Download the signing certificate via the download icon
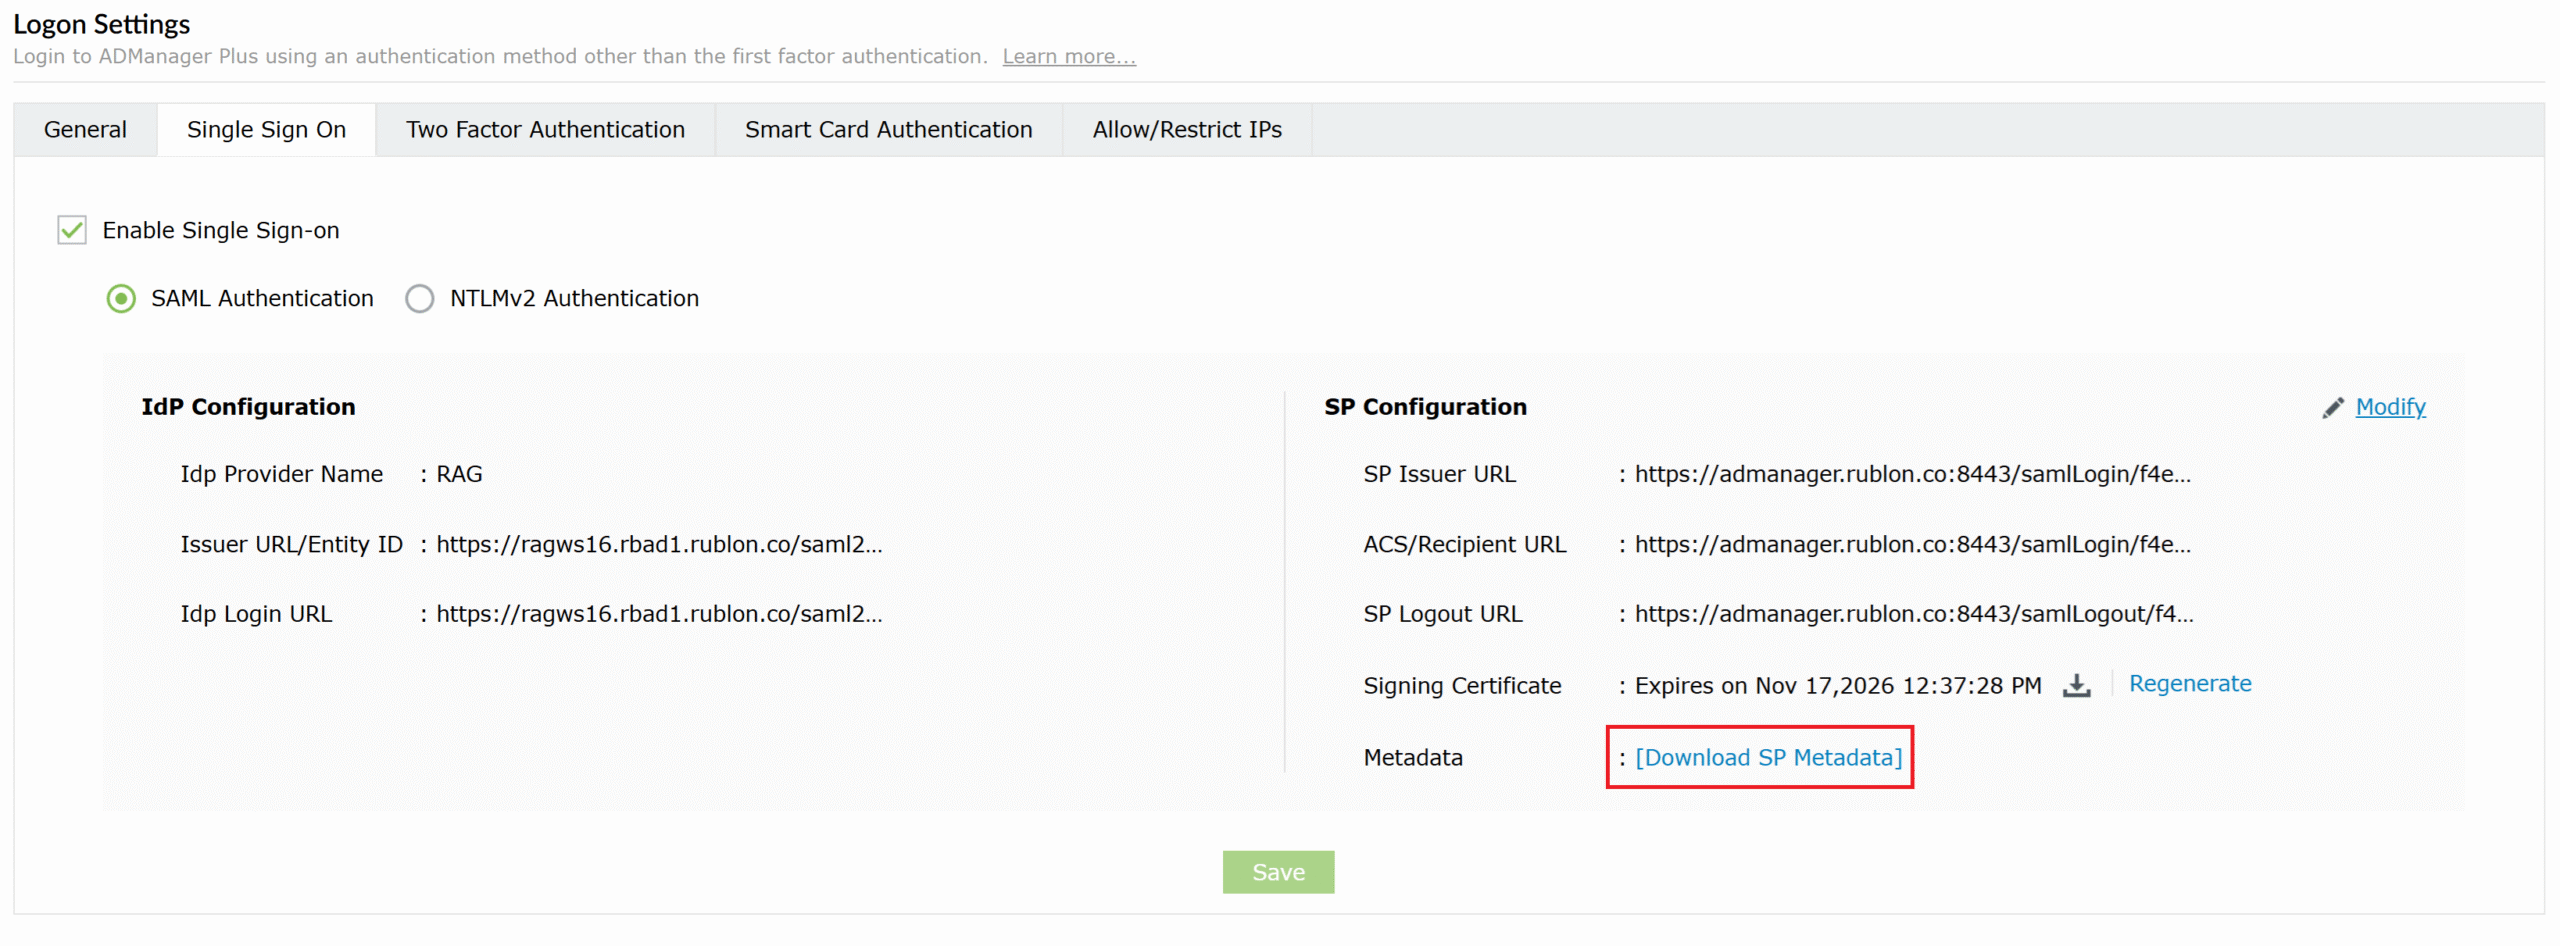The height and width of the screenshot is (946, 2560). click(2076, 686)
